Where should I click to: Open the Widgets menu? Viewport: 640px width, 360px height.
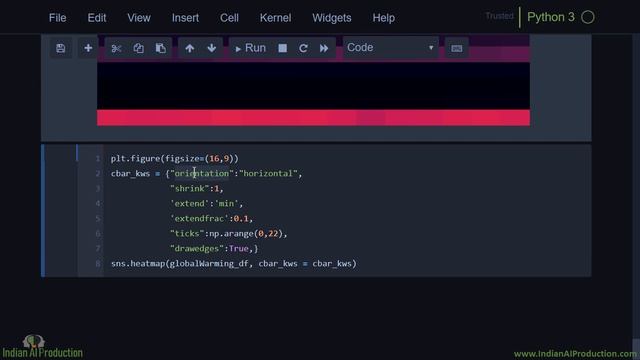pos(332,18)
